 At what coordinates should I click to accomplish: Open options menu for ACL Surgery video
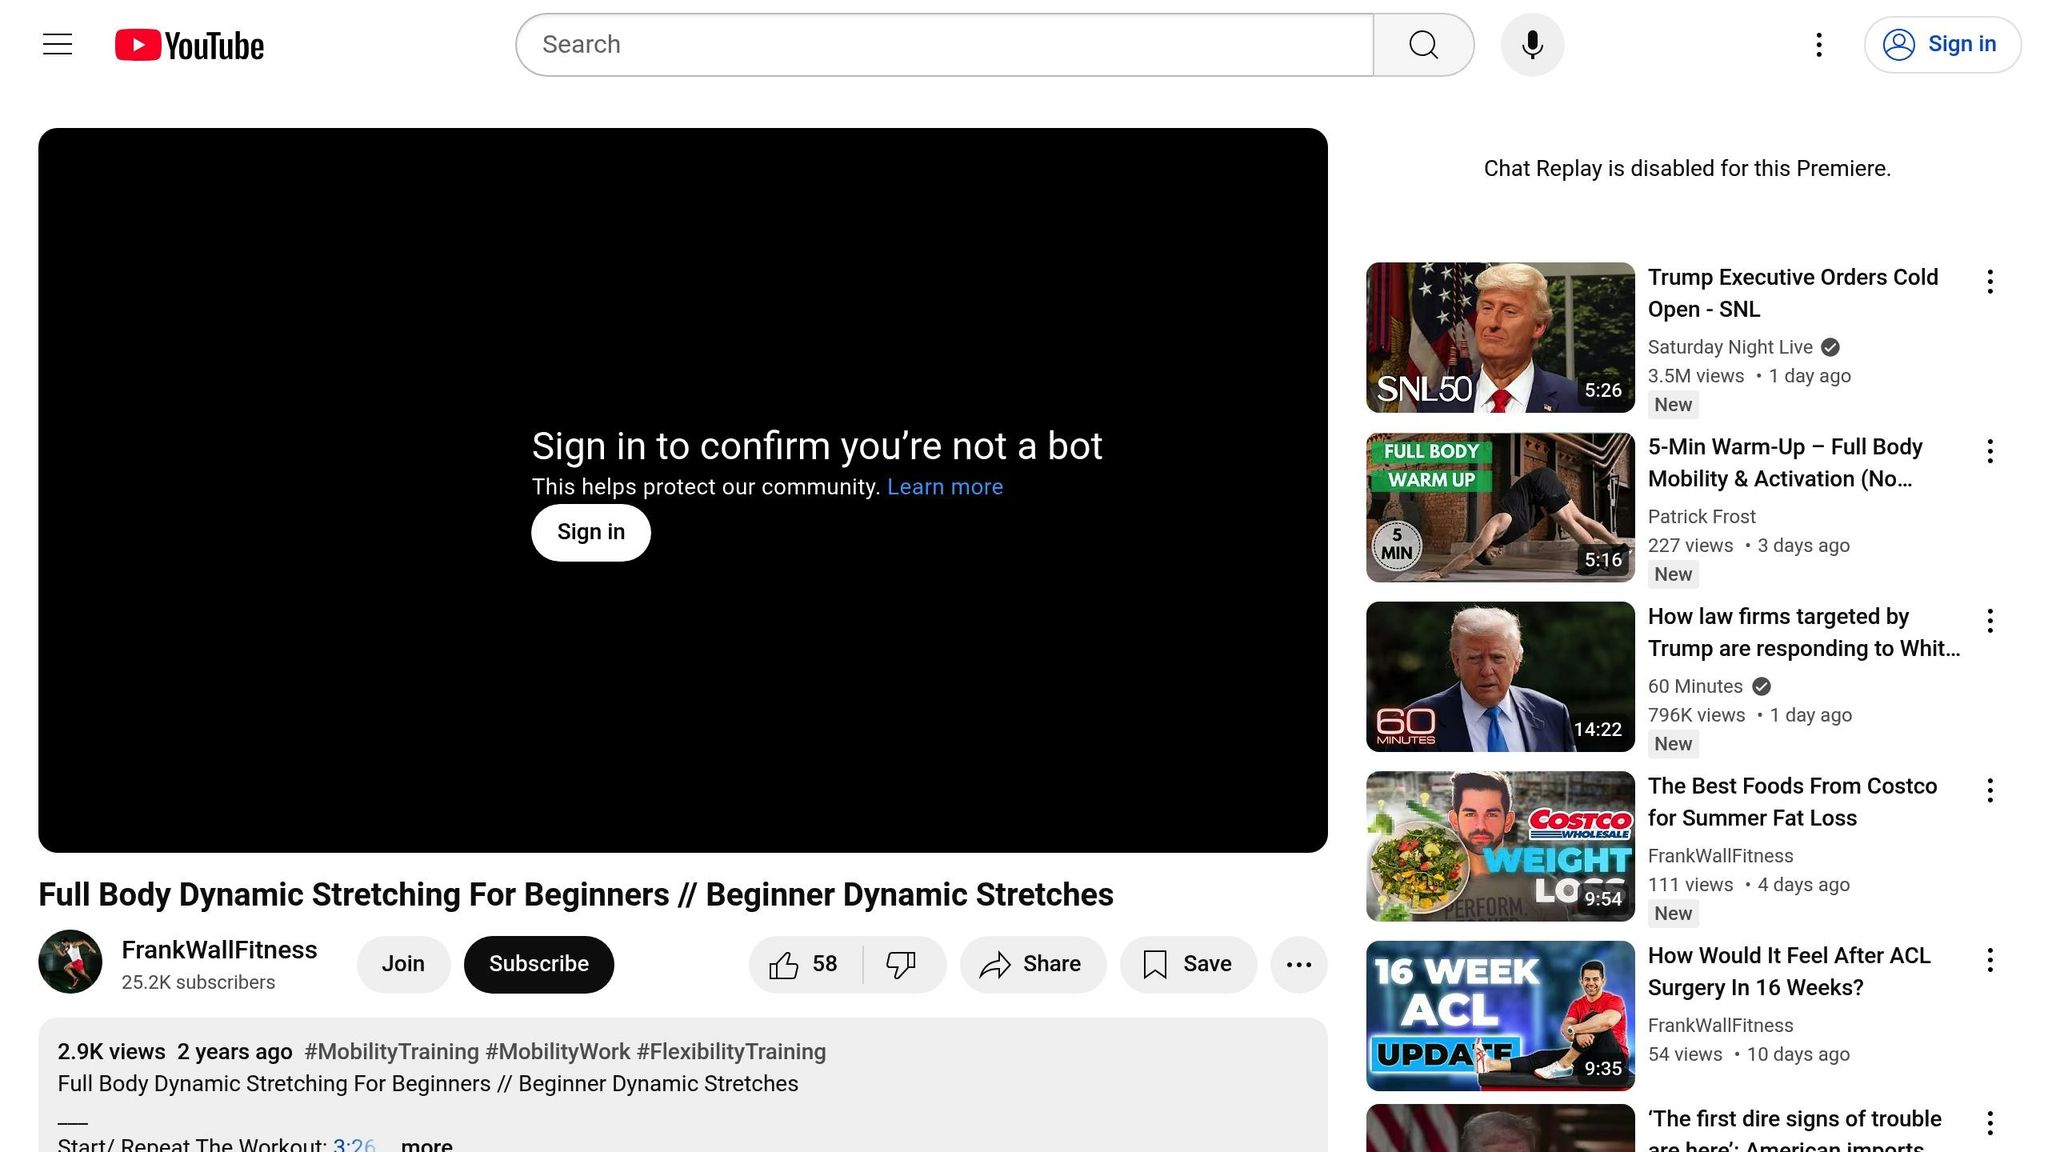pos(1990,960)
